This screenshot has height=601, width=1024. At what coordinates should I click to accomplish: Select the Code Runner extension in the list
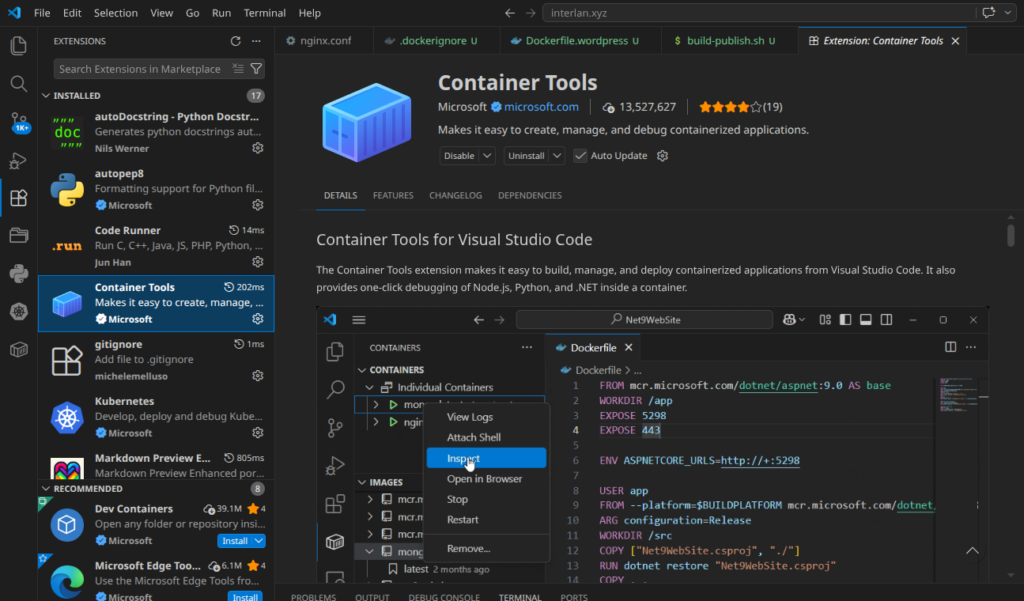point(156,246)
